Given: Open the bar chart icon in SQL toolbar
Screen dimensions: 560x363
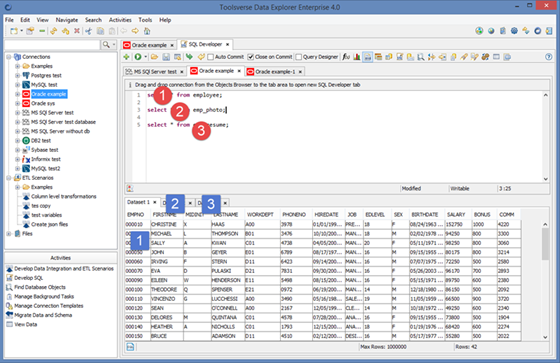Looking at the screenshot, I should point(357,57).
